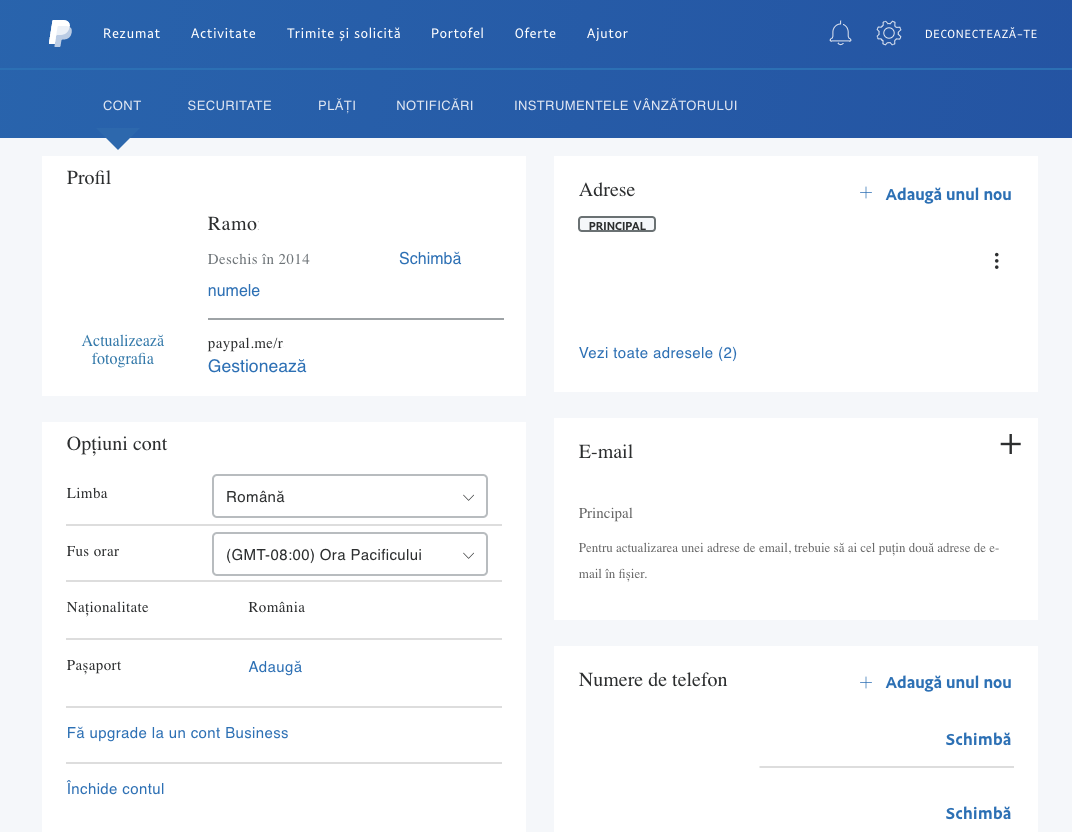
Task: Click the plus icon in the E-mail section
Action: point(1010,444)
